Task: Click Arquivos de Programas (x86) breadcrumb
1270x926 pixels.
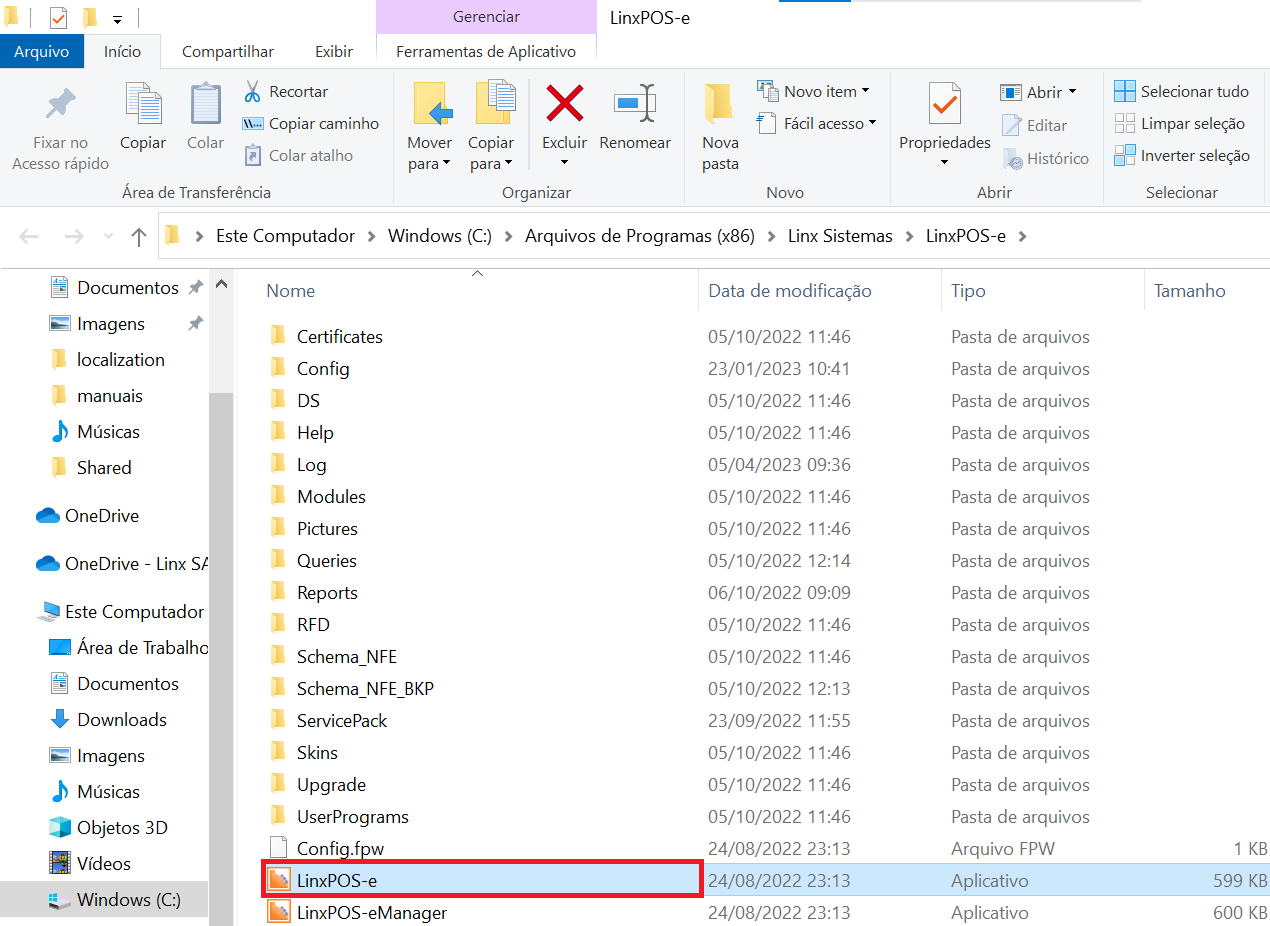Action: (x=640, y=236)
